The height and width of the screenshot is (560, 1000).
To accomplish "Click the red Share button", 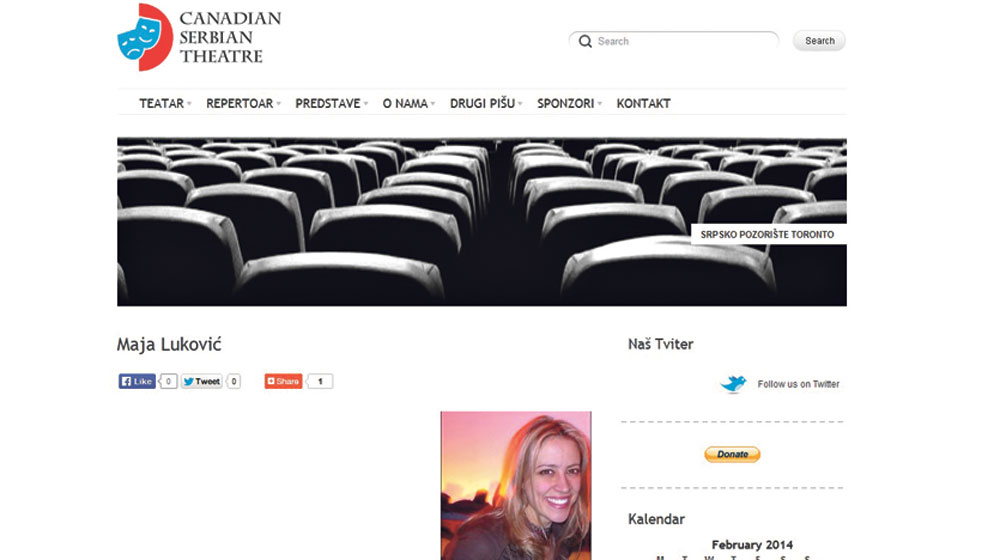I will [283, 381].
